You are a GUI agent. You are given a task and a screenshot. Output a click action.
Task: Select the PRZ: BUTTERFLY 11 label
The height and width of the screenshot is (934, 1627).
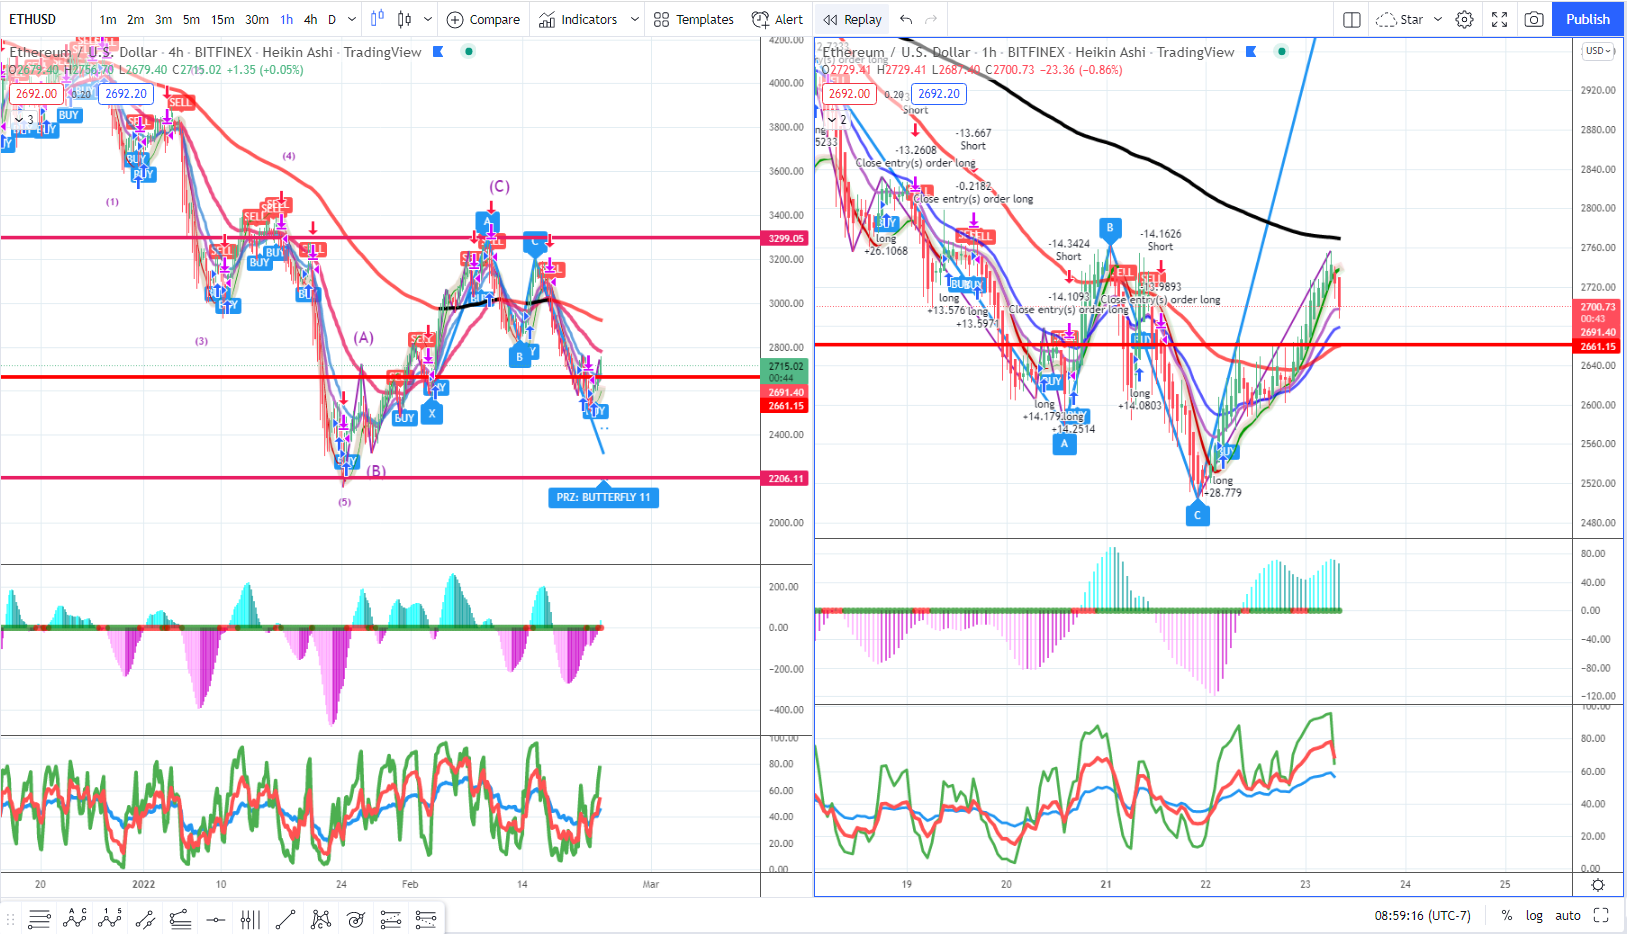[603, 497]
